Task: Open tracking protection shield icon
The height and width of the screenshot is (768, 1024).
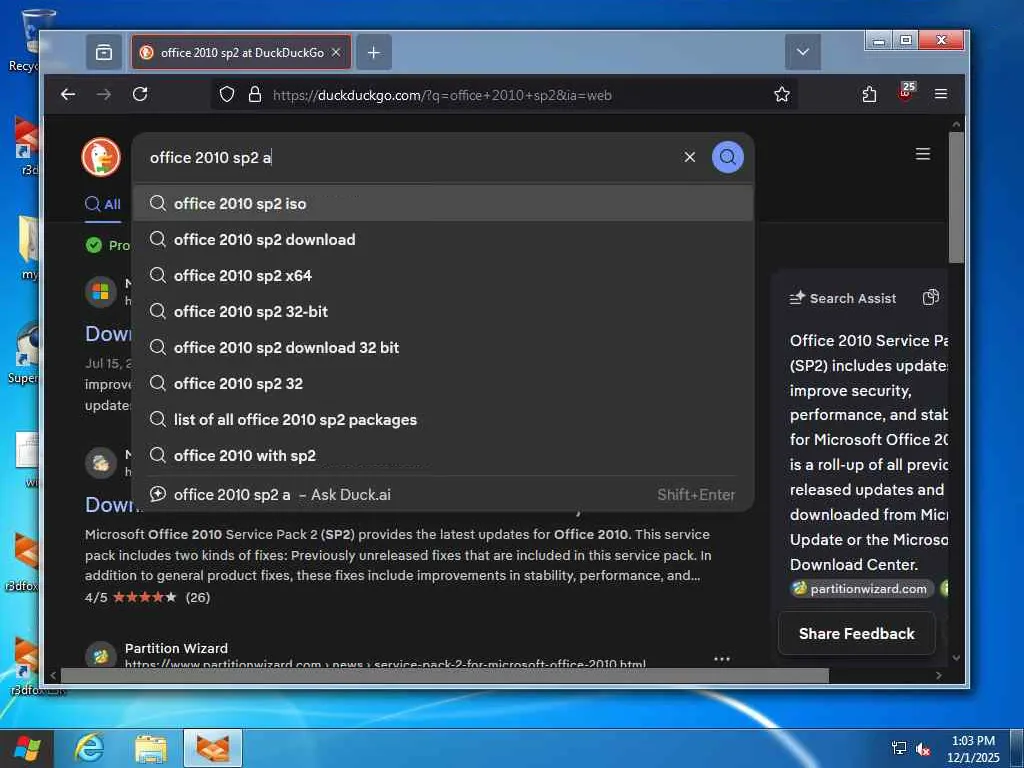Action: 227,95
